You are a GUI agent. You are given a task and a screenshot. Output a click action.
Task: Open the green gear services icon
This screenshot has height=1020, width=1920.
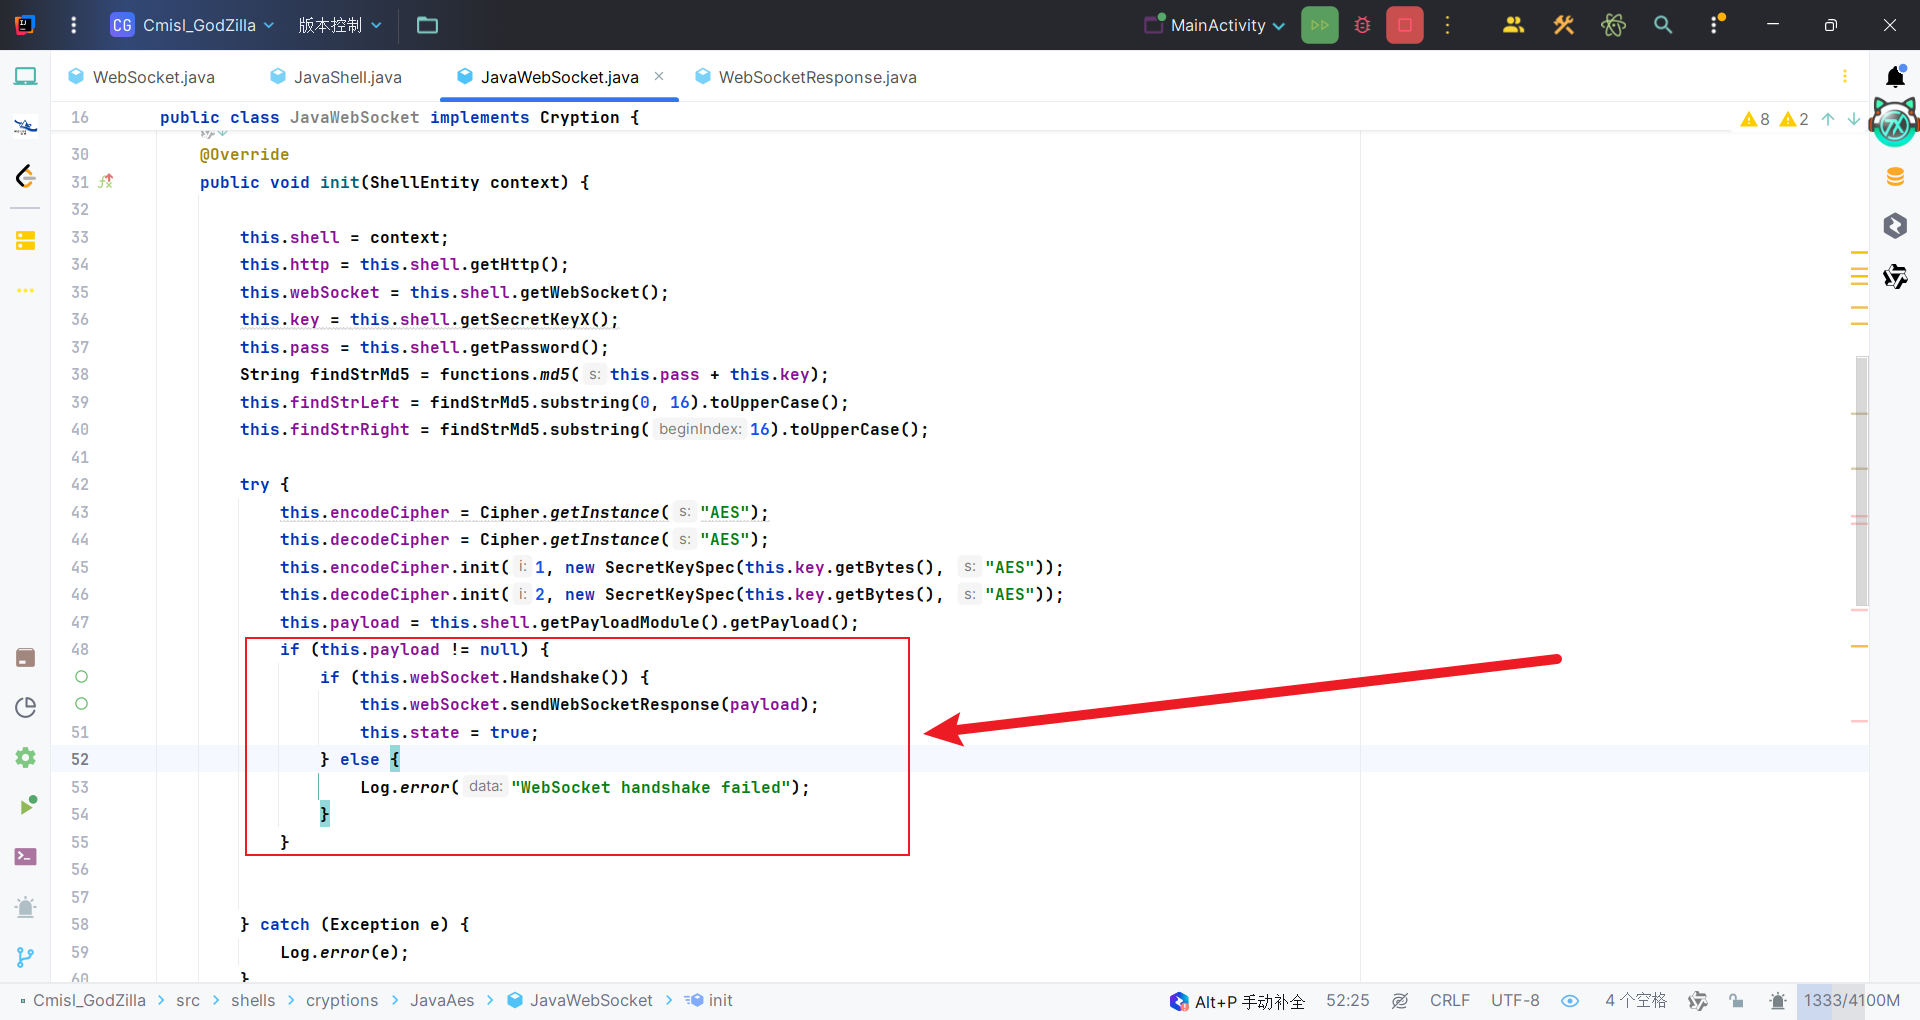[x=25, y=757]
